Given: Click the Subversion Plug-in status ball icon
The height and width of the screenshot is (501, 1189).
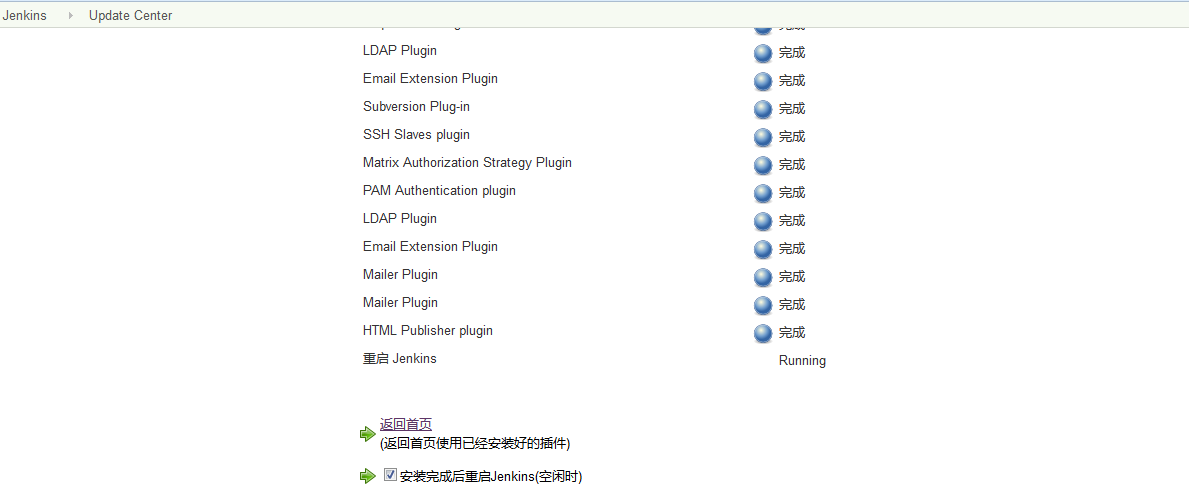Looking at the screenshot, I should (763, 109).
